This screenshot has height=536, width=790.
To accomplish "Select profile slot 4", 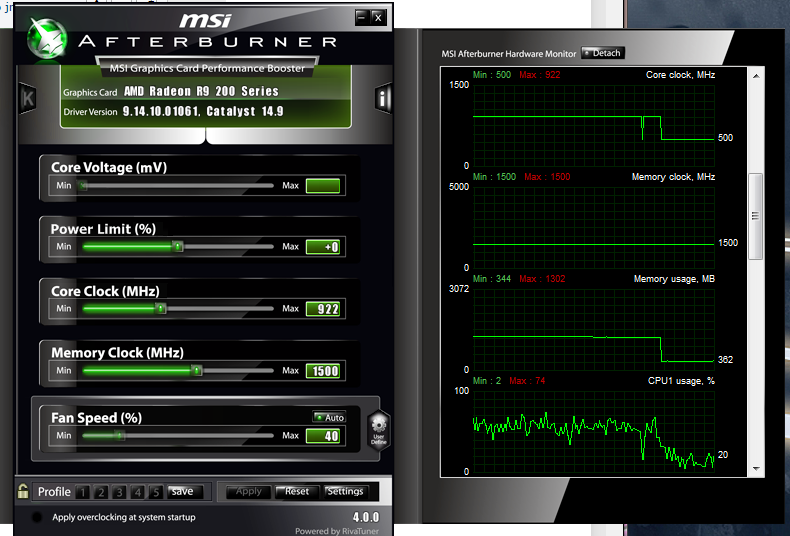I will coord(138,492).
